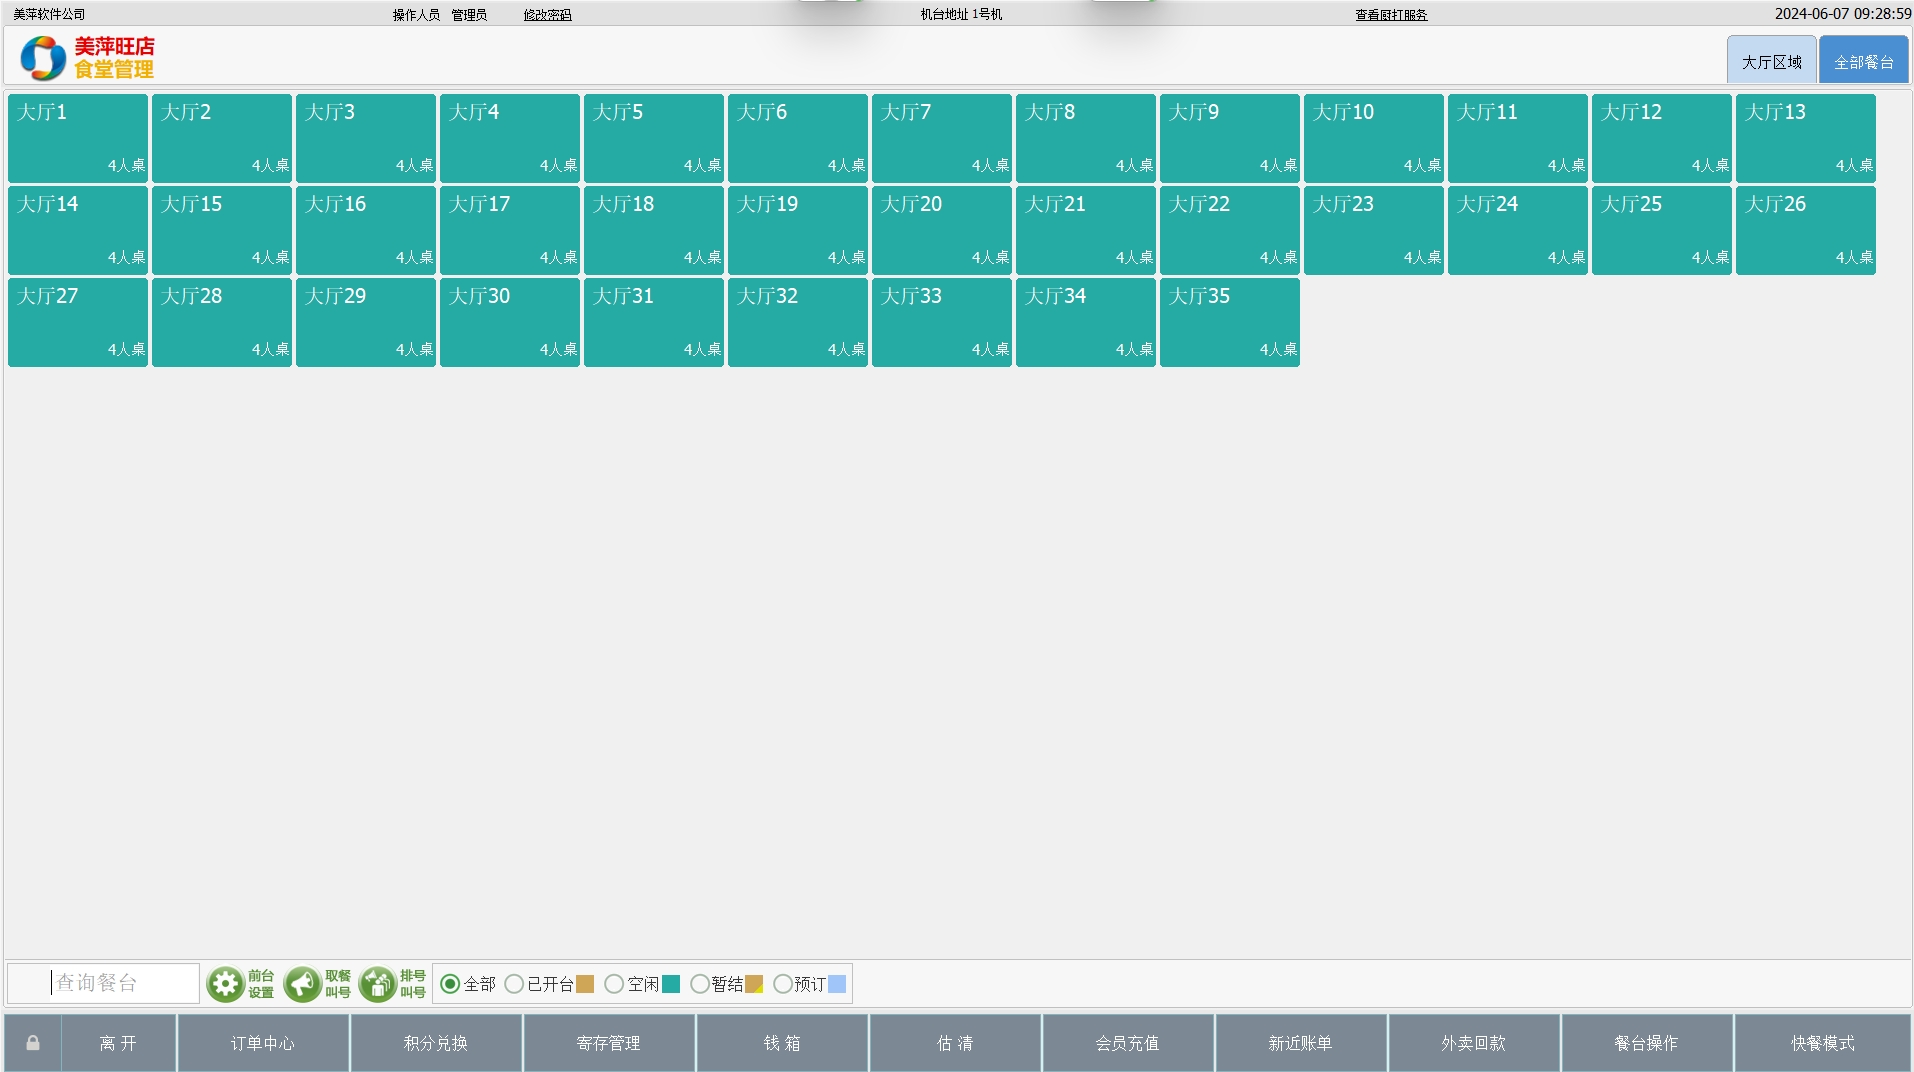This screenshot has width=1914, height=1072.
Task: Switch to the 全部餐台 tab
Action: coord(1863,62)
